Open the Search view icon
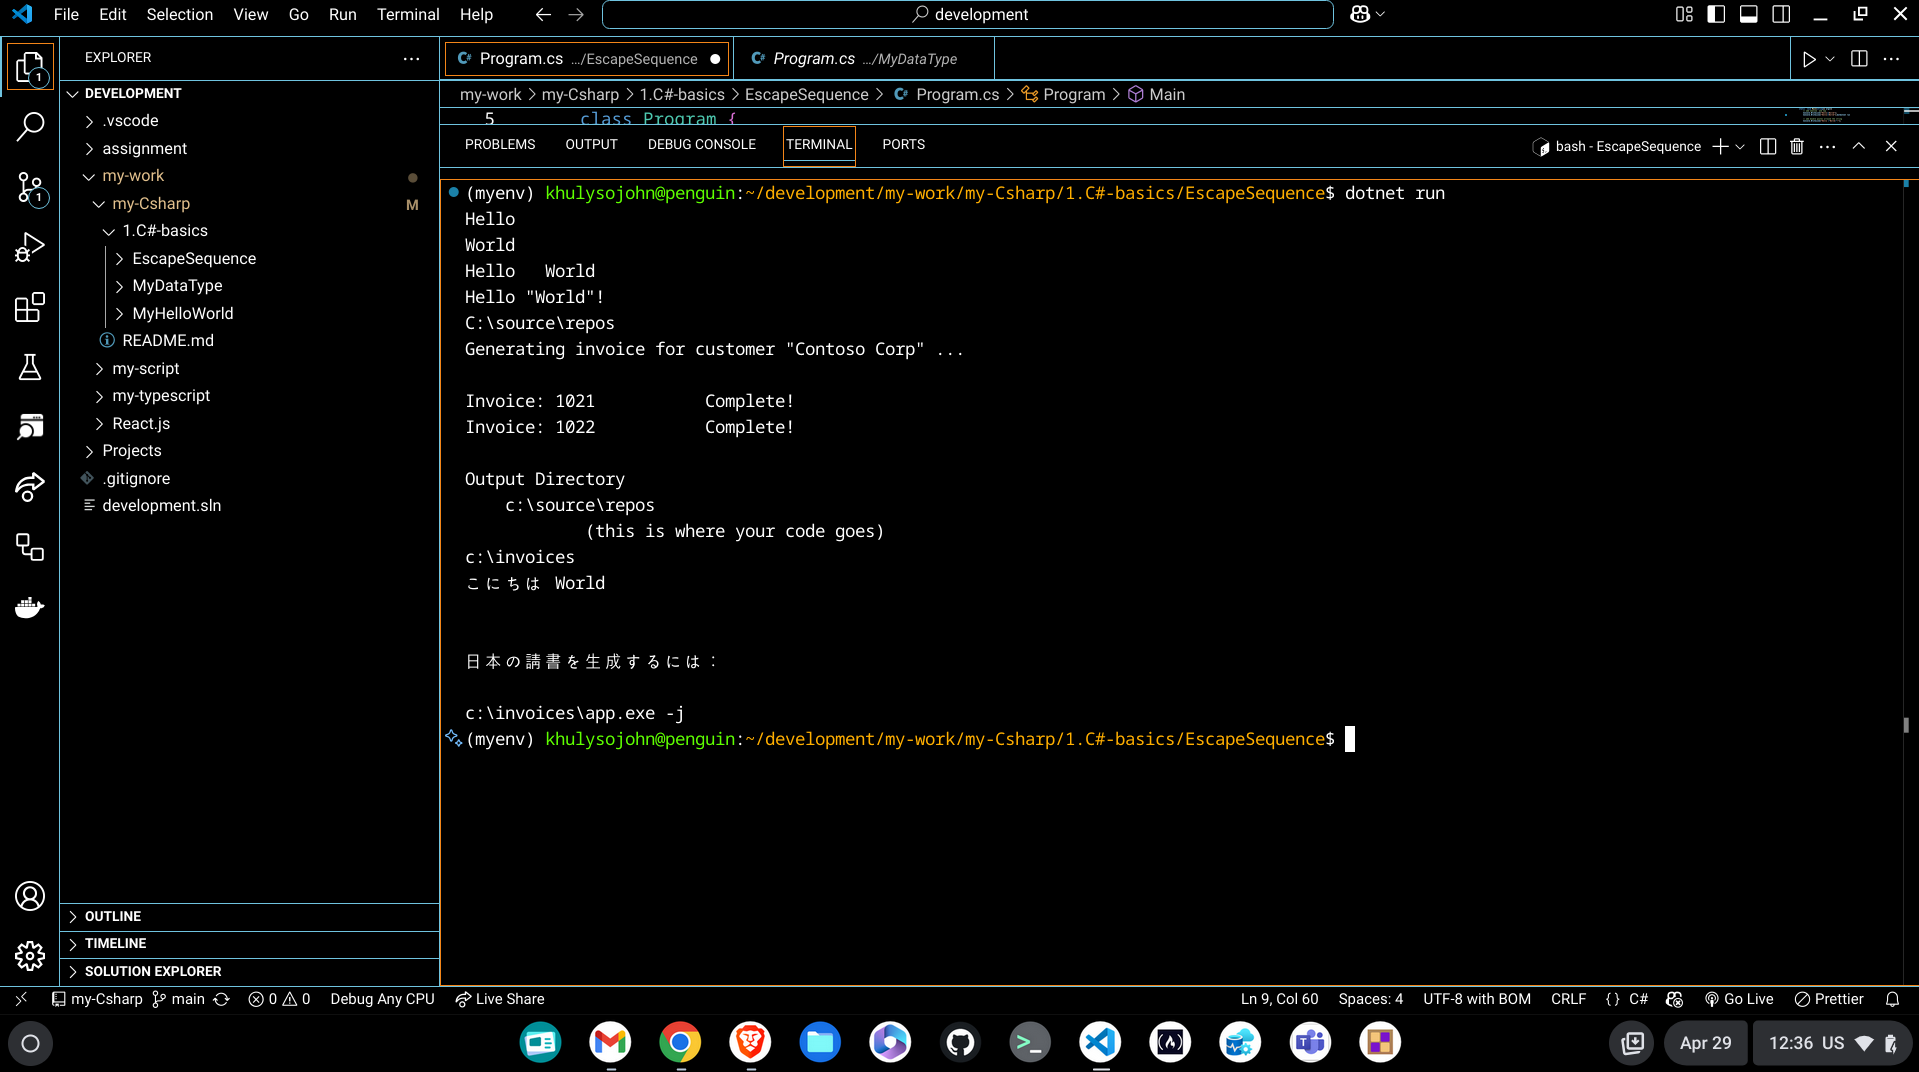This screenshot has width=1919, height=1072. tap(30, 127)
